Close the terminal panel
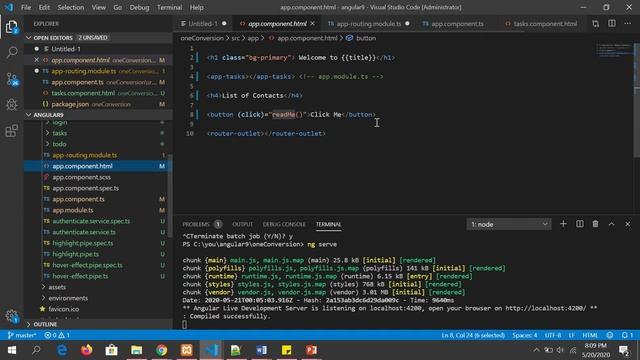Screen dimensions: 640x360 coord(628,224)
